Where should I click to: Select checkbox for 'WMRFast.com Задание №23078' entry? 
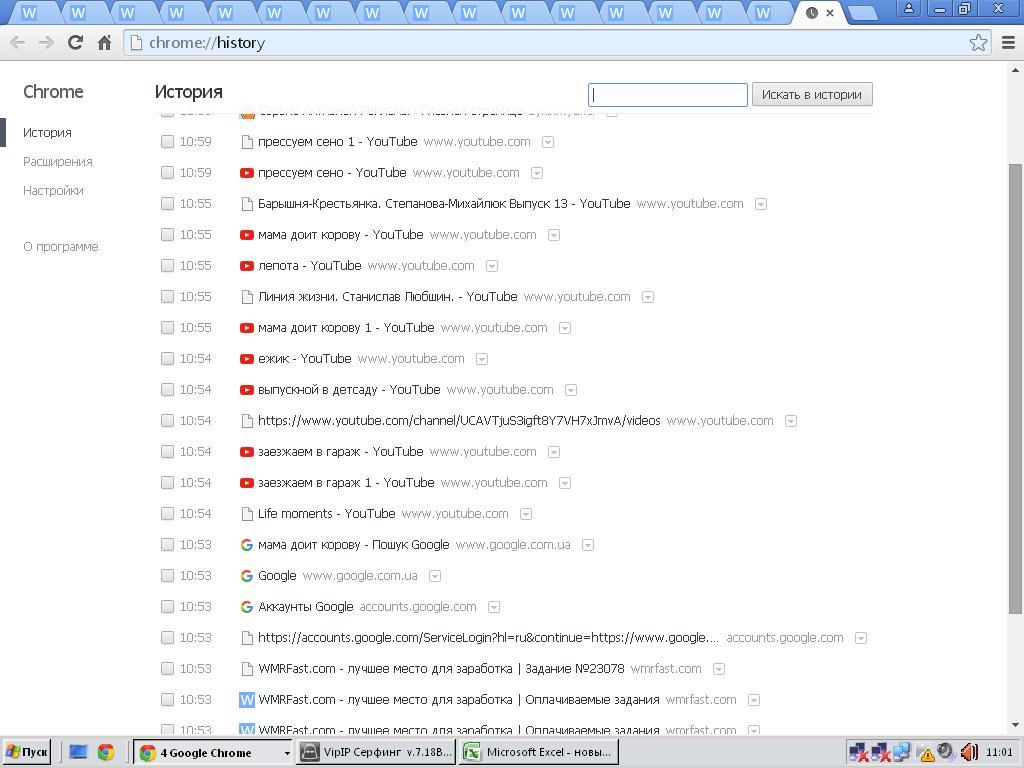[x=167, y=669]
